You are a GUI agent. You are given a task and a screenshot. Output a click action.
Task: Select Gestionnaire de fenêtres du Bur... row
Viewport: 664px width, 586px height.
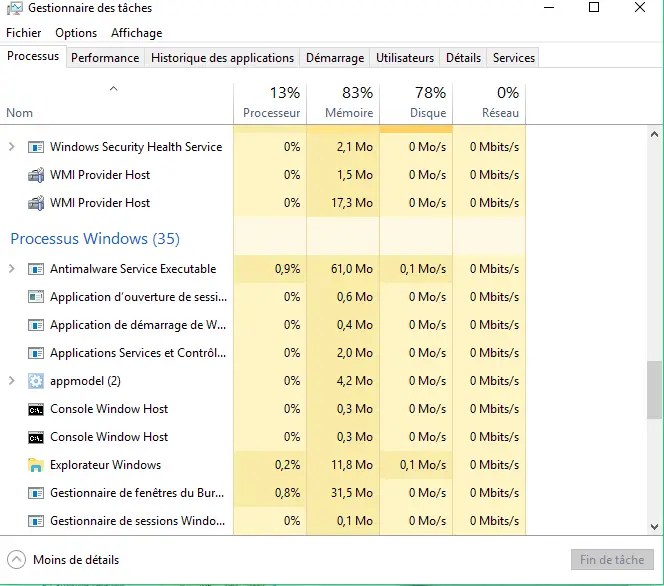point(263,493)
